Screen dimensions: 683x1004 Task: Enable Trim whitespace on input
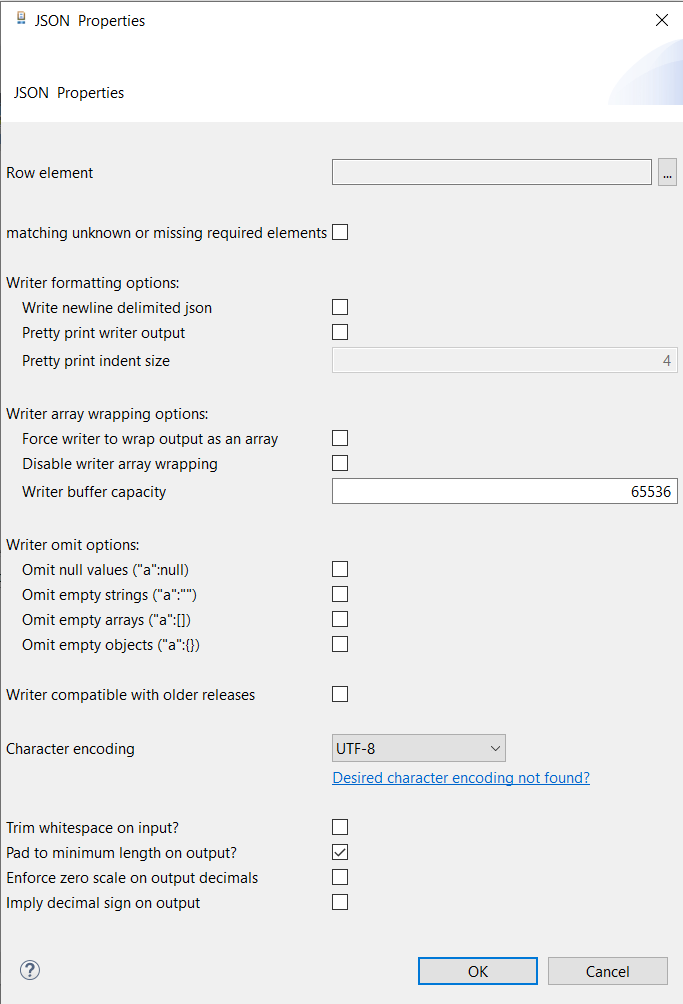(x=340, y=827)
